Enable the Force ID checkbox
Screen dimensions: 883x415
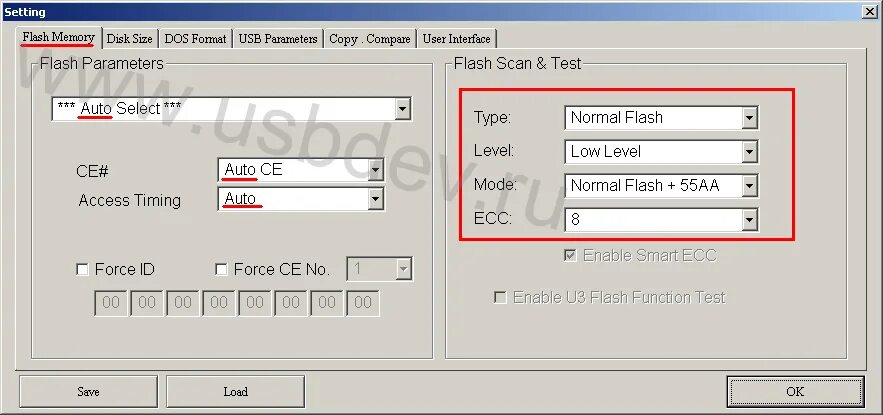coord(82,270)
